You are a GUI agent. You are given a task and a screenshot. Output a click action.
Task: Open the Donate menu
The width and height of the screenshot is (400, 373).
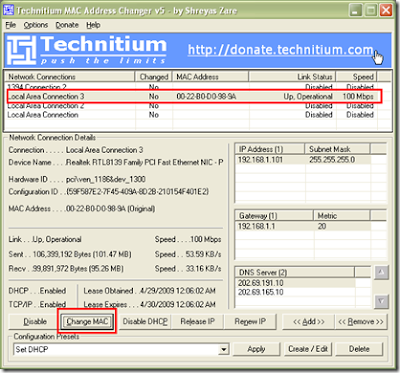tap(67, 25)
